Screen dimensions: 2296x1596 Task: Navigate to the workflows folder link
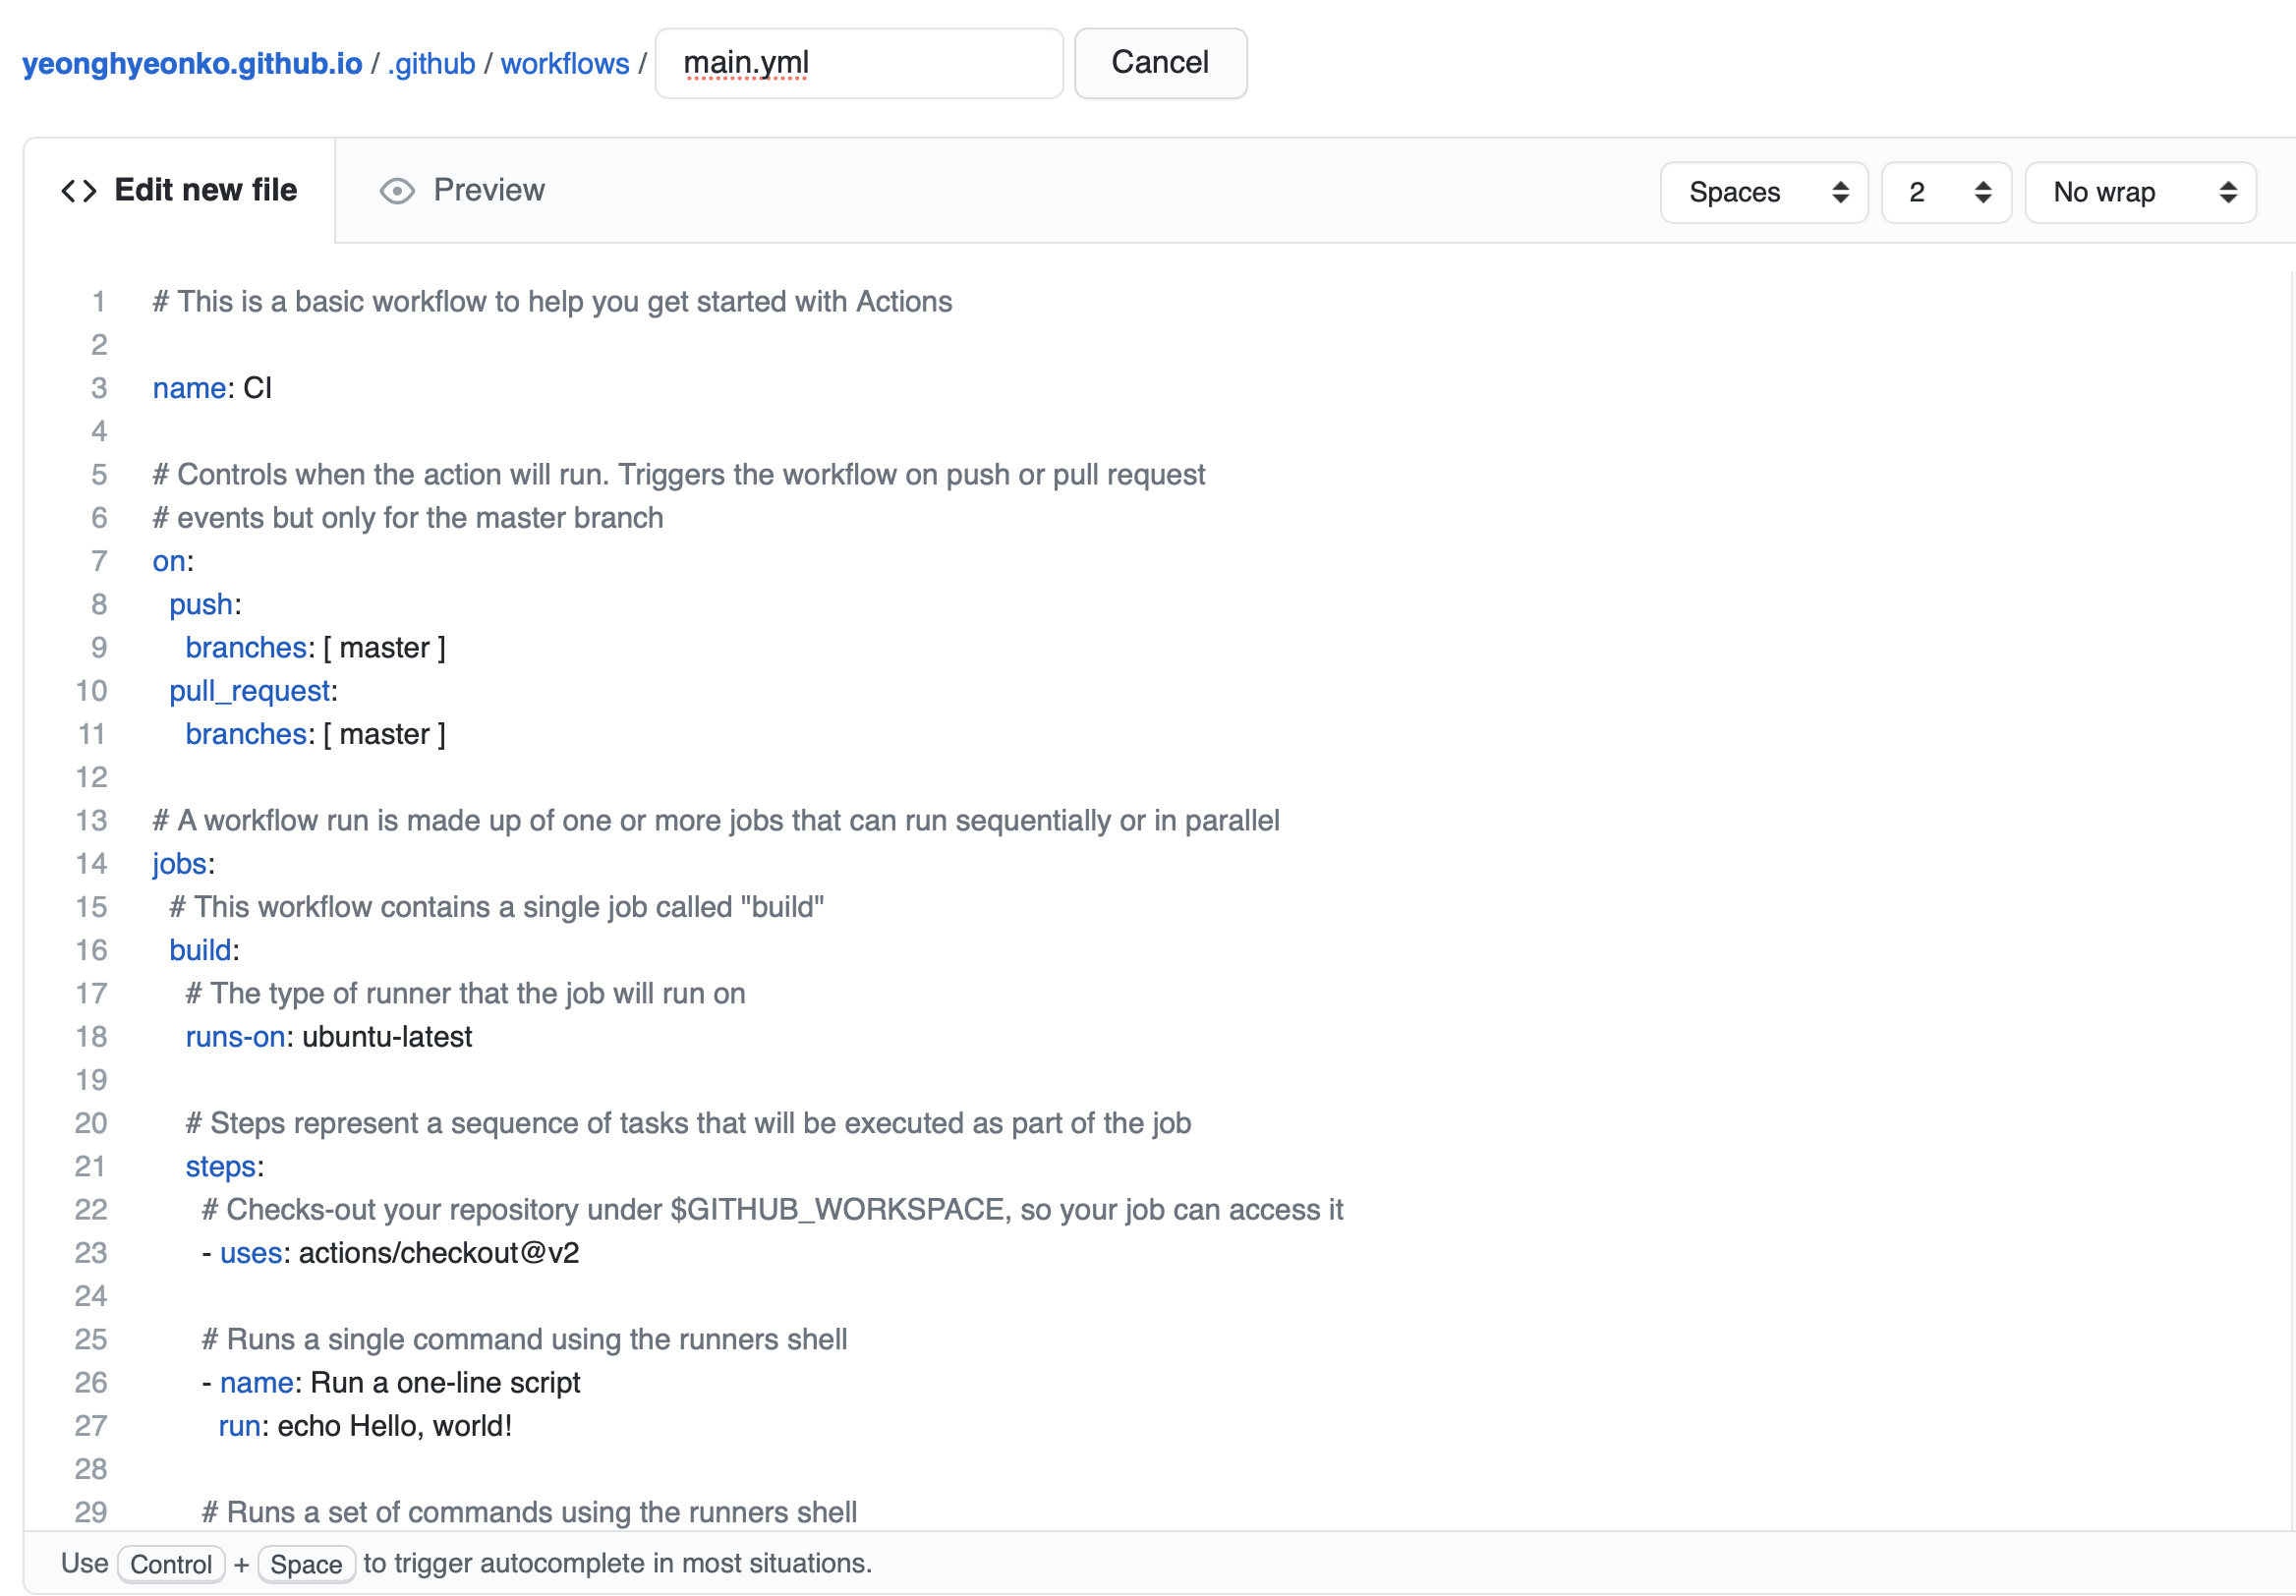[565, 63]
